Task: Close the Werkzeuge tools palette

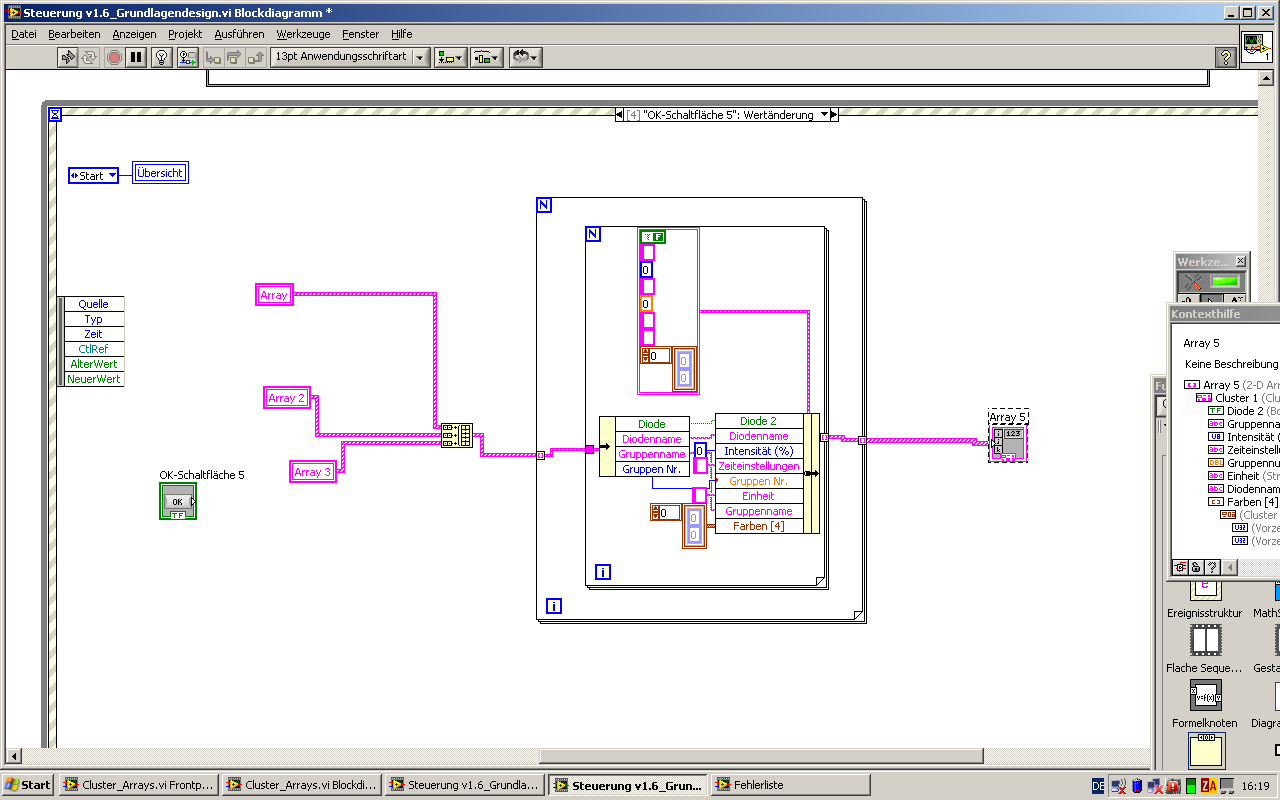Action: (1240, 261)
